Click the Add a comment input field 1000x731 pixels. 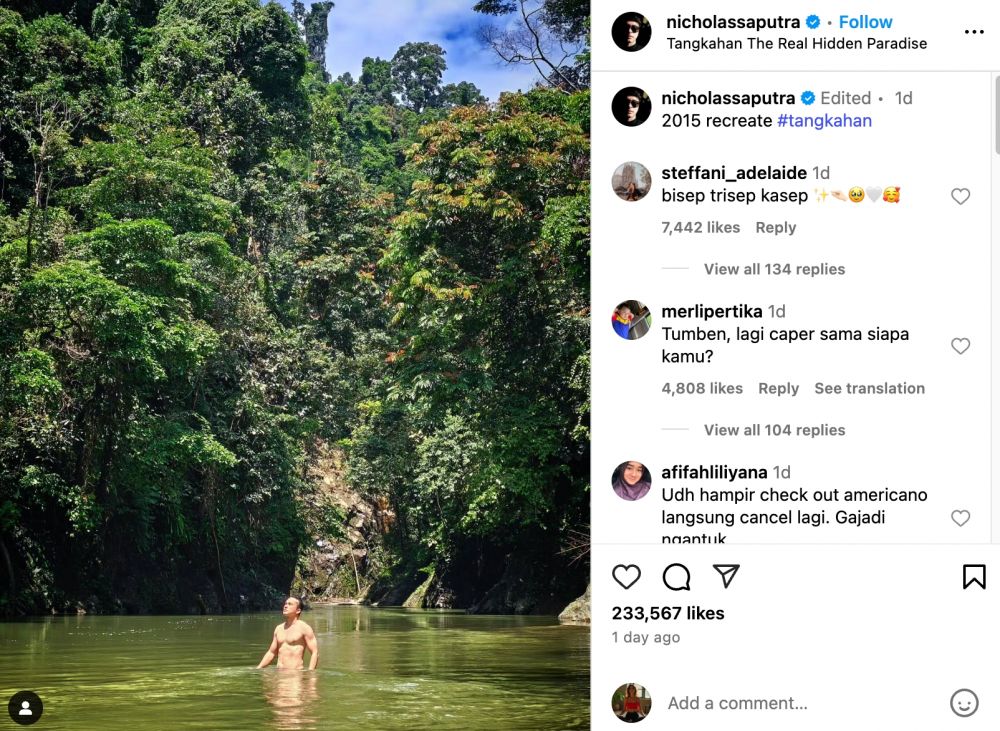(738, 703)
